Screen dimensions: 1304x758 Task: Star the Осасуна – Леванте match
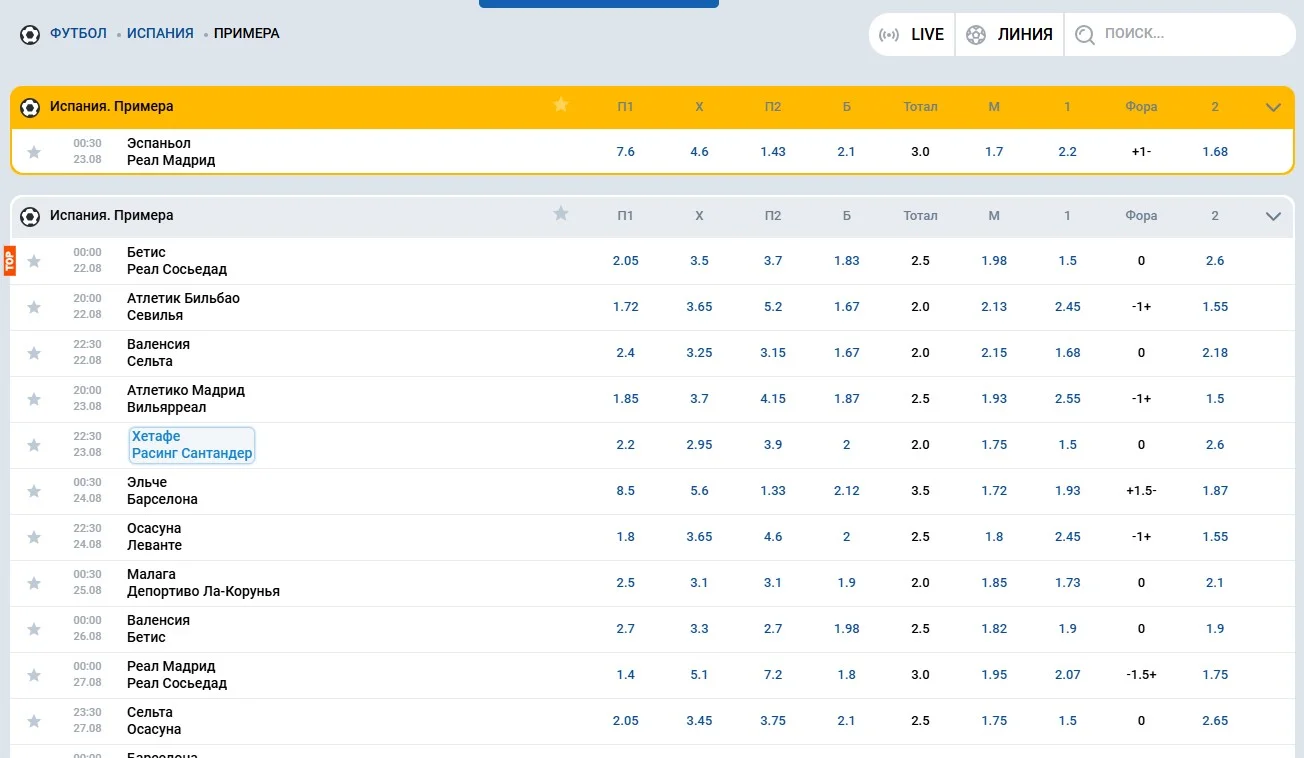pyautogui.click(x=34, y=537)
